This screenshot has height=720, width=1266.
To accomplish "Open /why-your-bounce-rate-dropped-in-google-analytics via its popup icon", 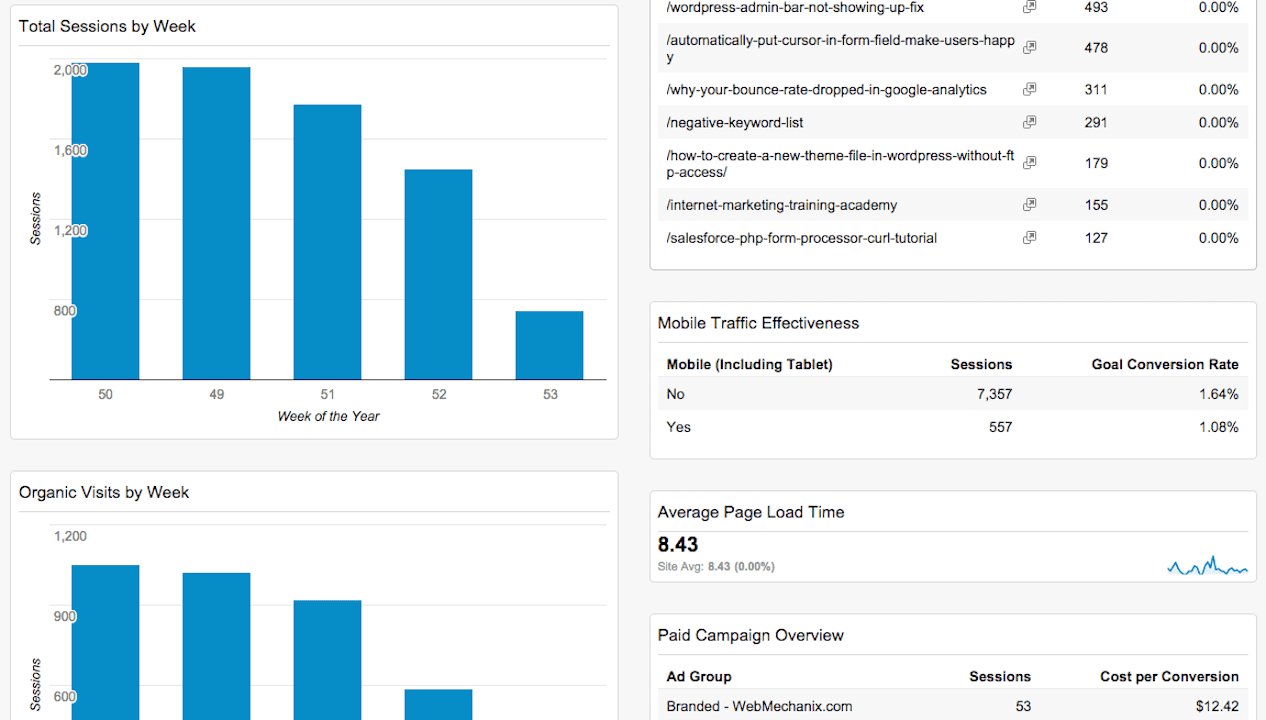I will coord(1029,89).
